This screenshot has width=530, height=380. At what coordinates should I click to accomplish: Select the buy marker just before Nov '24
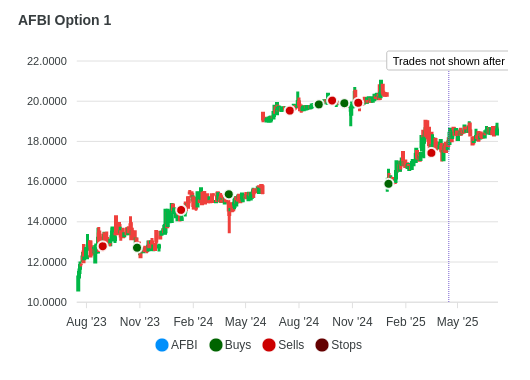(x=344, y=103)
